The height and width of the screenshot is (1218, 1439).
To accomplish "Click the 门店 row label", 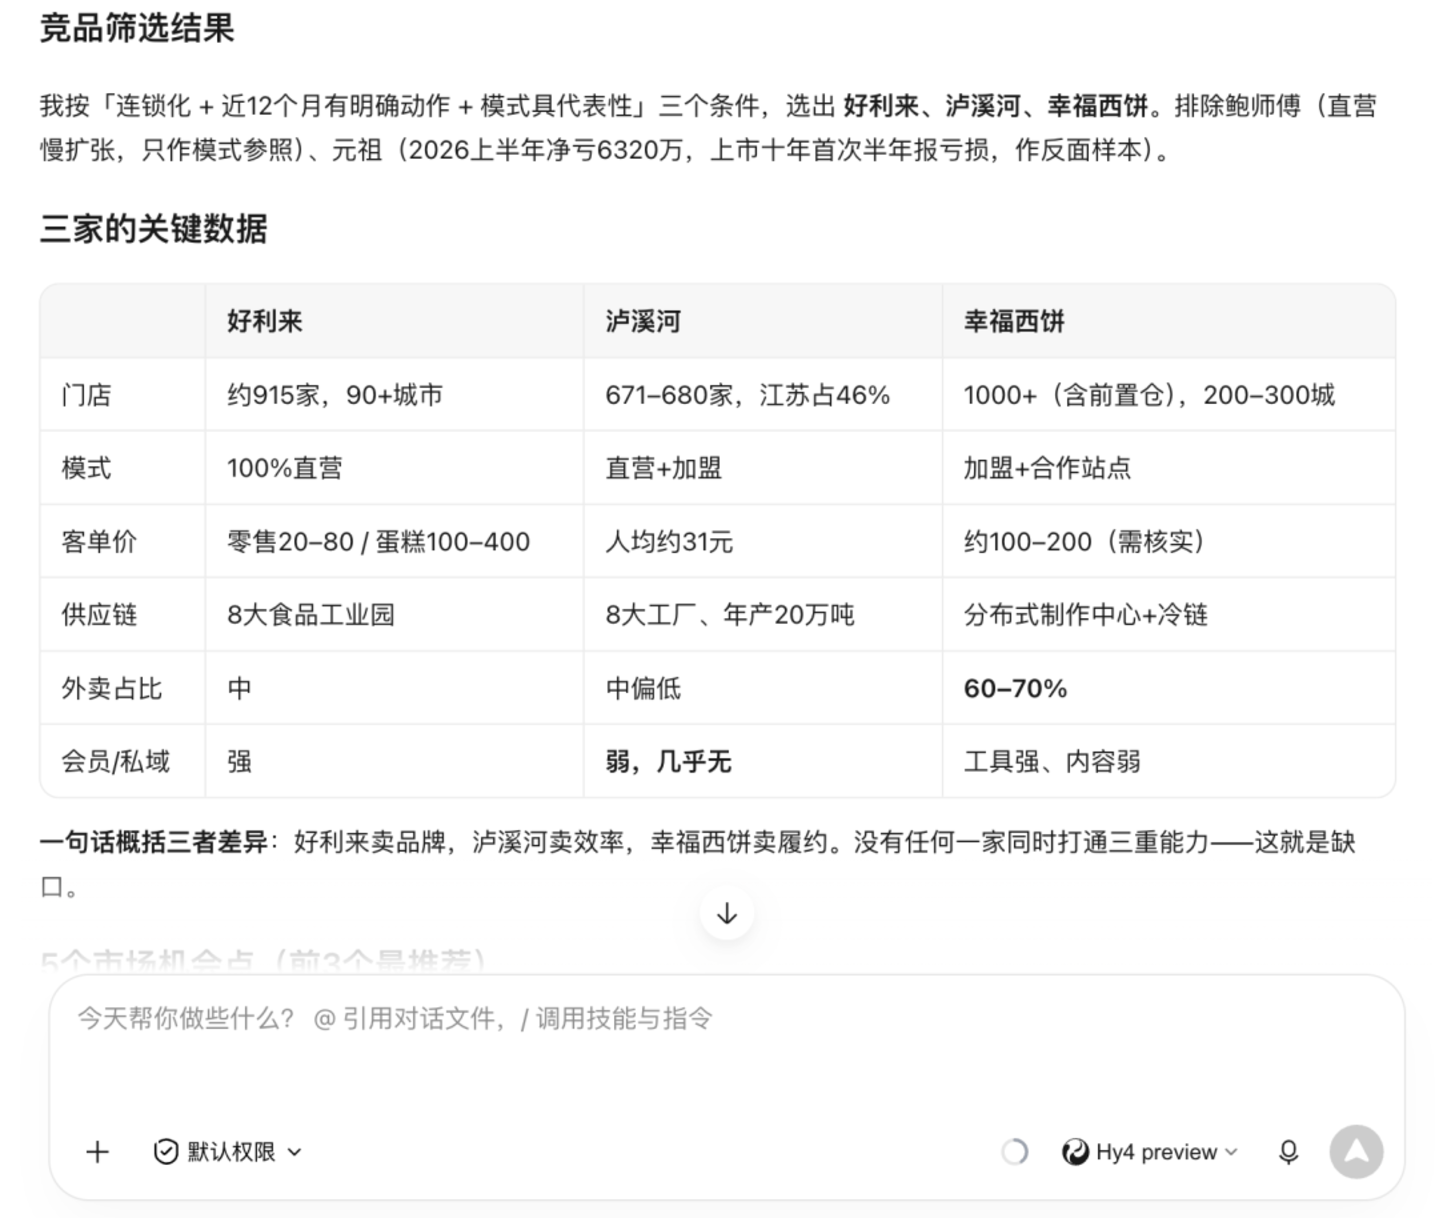I will pos(86,395).
